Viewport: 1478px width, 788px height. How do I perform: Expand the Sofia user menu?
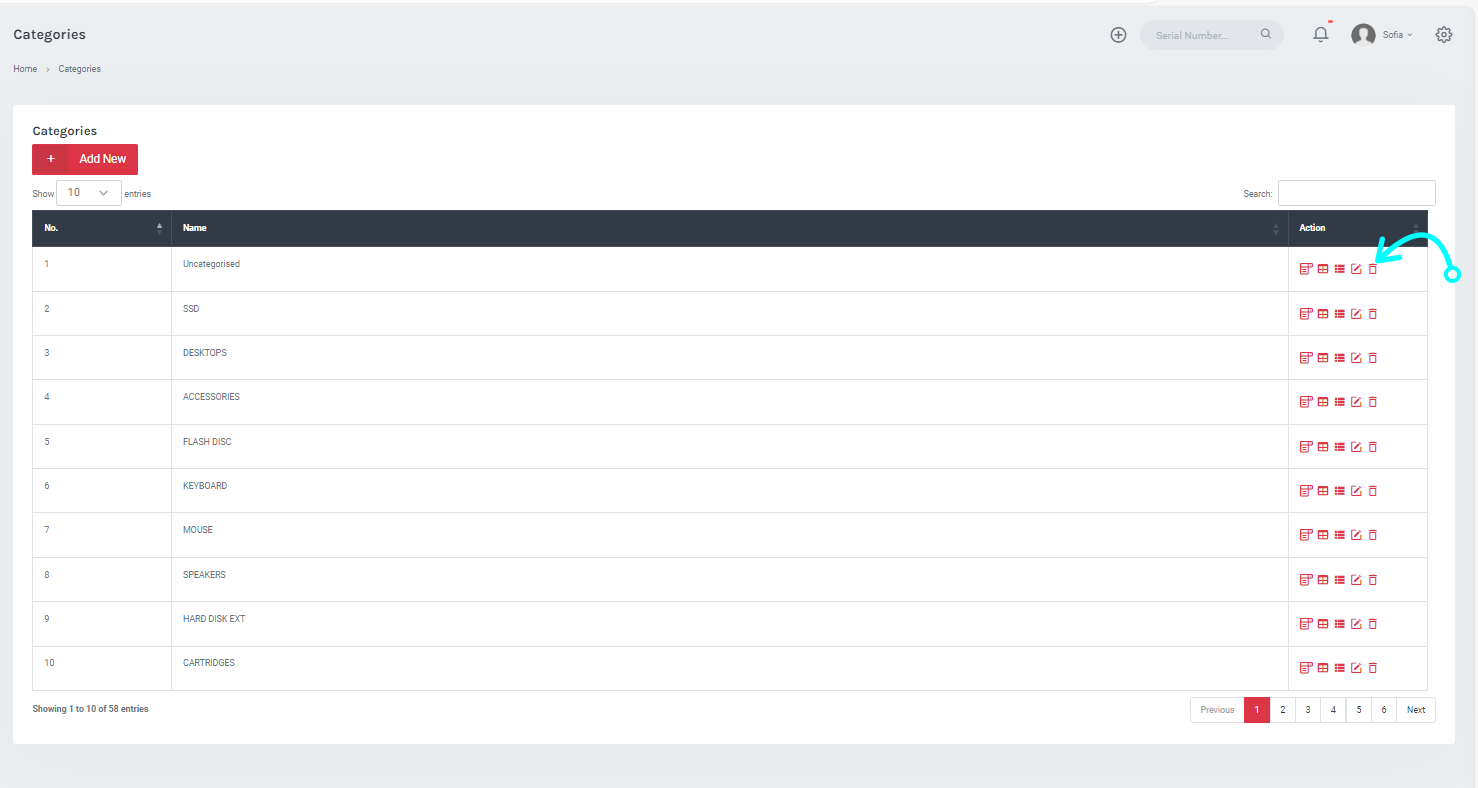click(x=1382, y=35)
